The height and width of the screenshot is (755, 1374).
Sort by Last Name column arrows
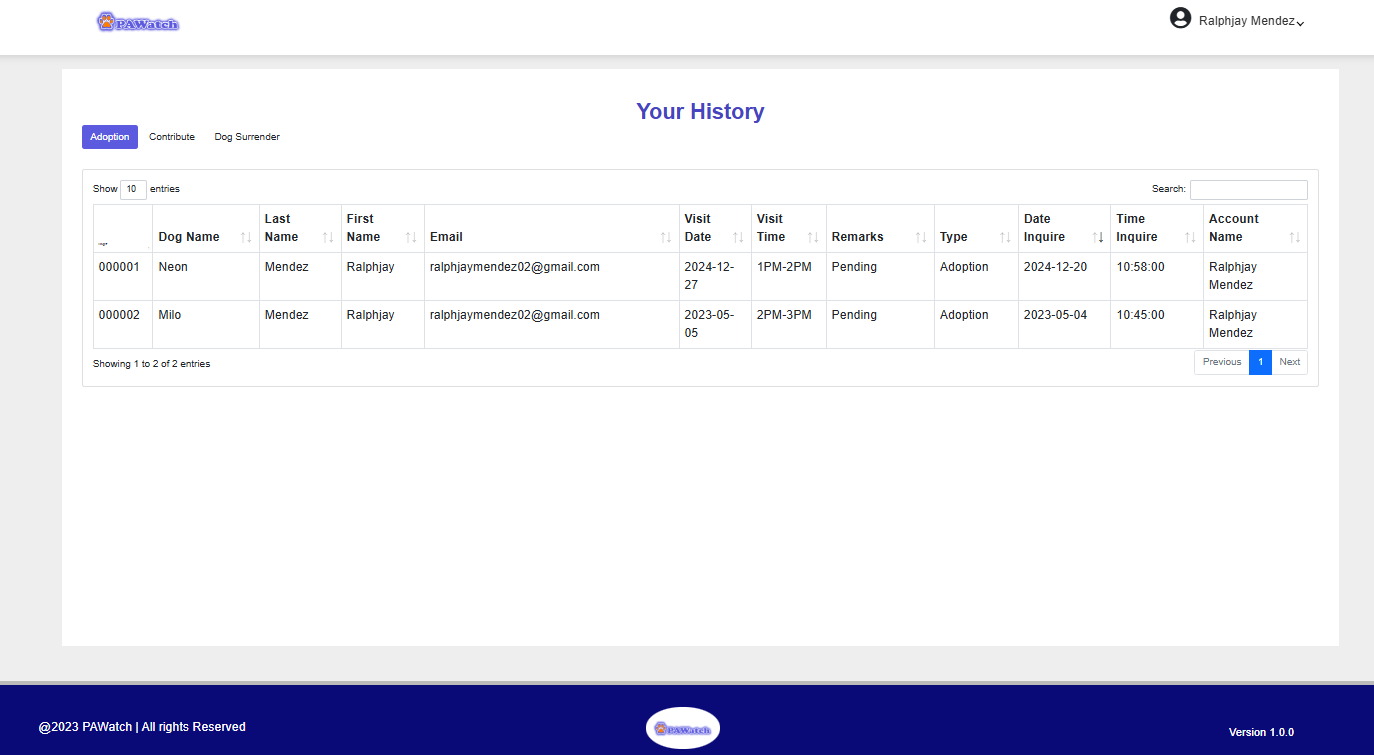coord(328,237)
